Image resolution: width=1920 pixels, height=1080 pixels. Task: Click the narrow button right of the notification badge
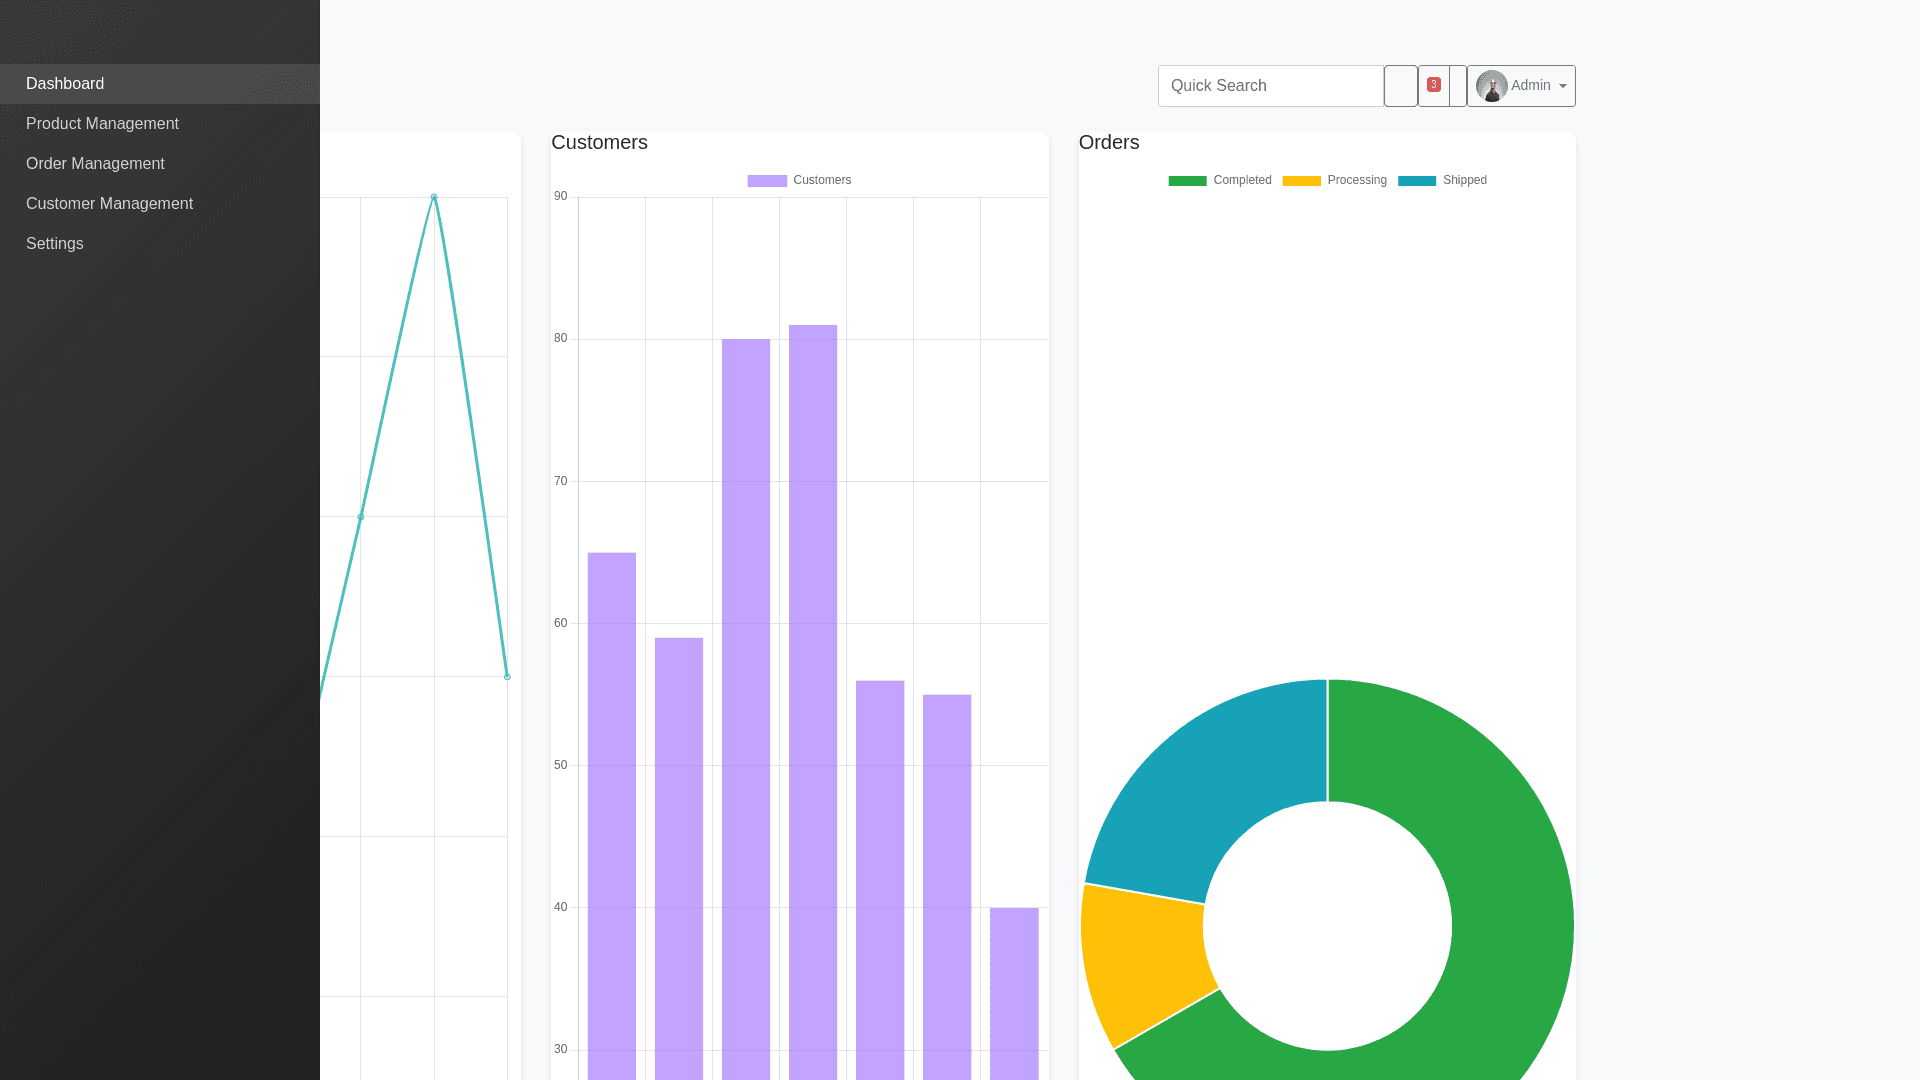click(1458, 86)
